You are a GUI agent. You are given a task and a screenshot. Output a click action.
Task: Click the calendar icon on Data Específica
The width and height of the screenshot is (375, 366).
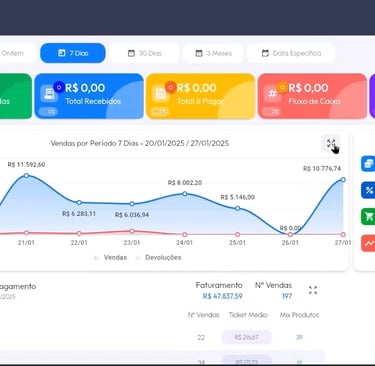click(x=265, y=53)
